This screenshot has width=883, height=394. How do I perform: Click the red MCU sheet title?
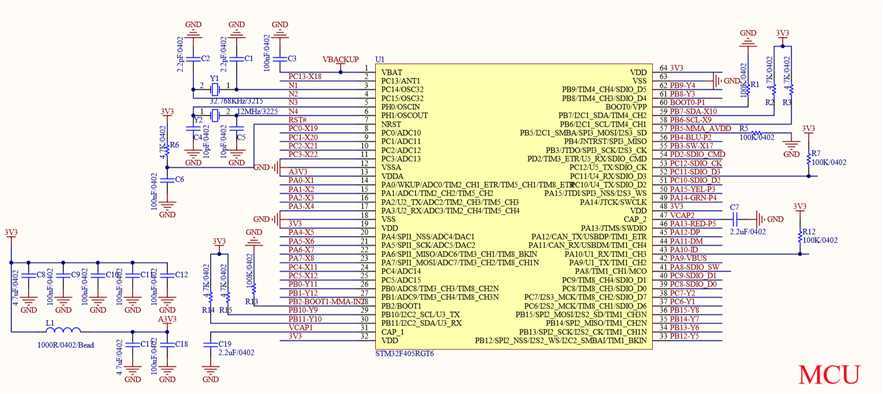830,374
